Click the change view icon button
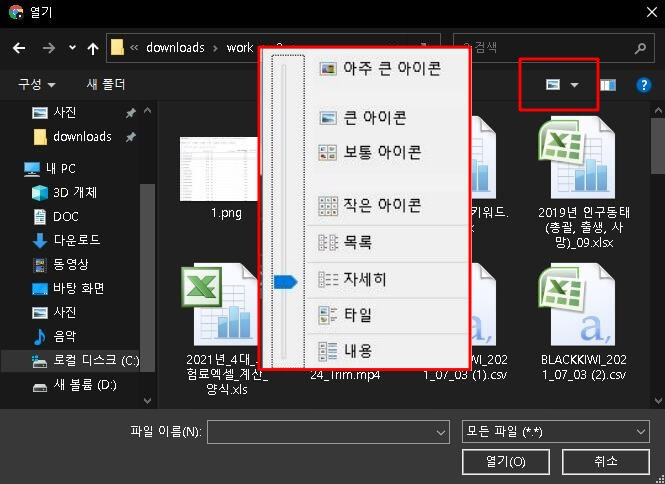 tap(553, 85)
